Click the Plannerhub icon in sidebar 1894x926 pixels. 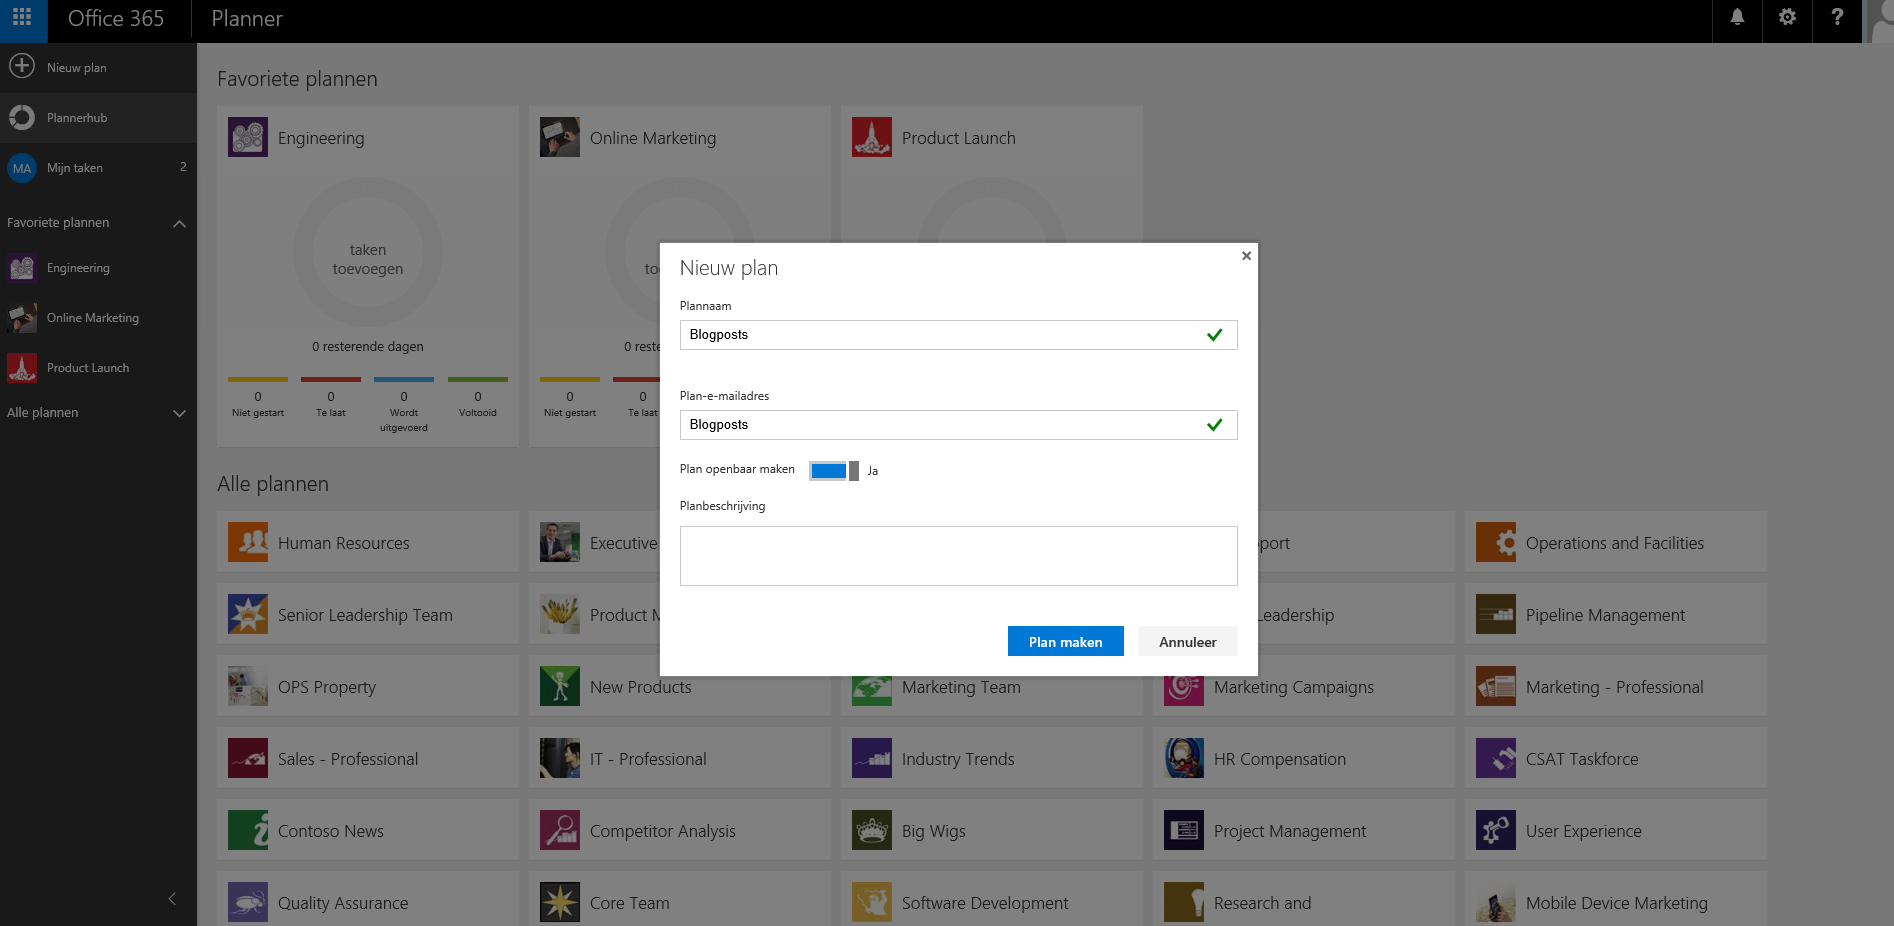(22, 117)
